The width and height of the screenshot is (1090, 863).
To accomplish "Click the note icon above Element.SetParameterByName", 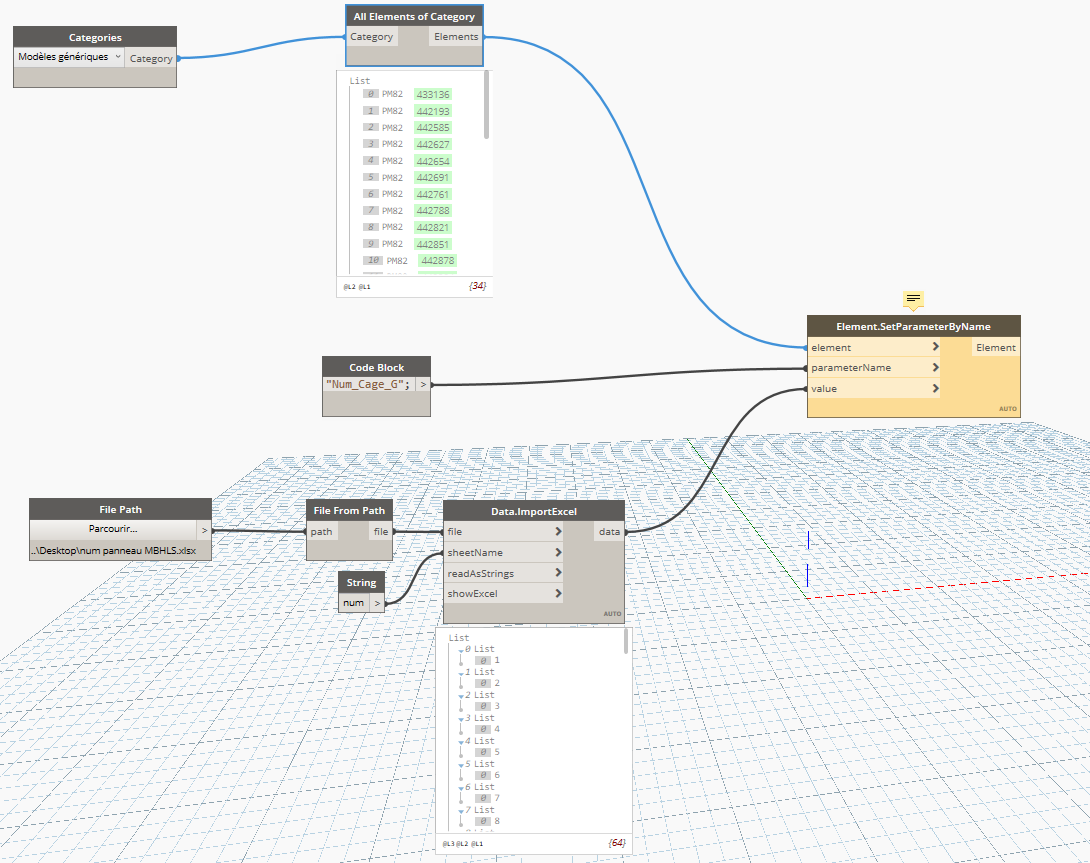I will tap(913, 299).
